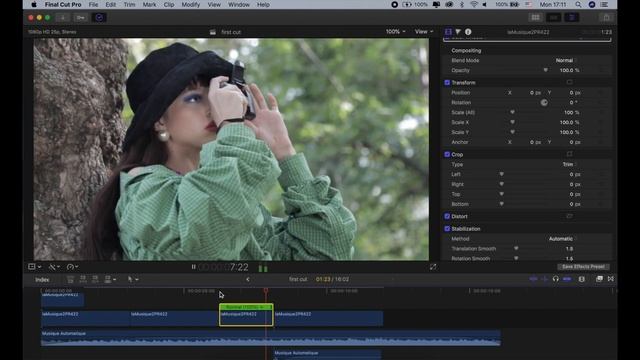Disable the Transform checkbox
The width and height of the screenshot is (640, 360).
pyautogui.click(x=447, y=82)
